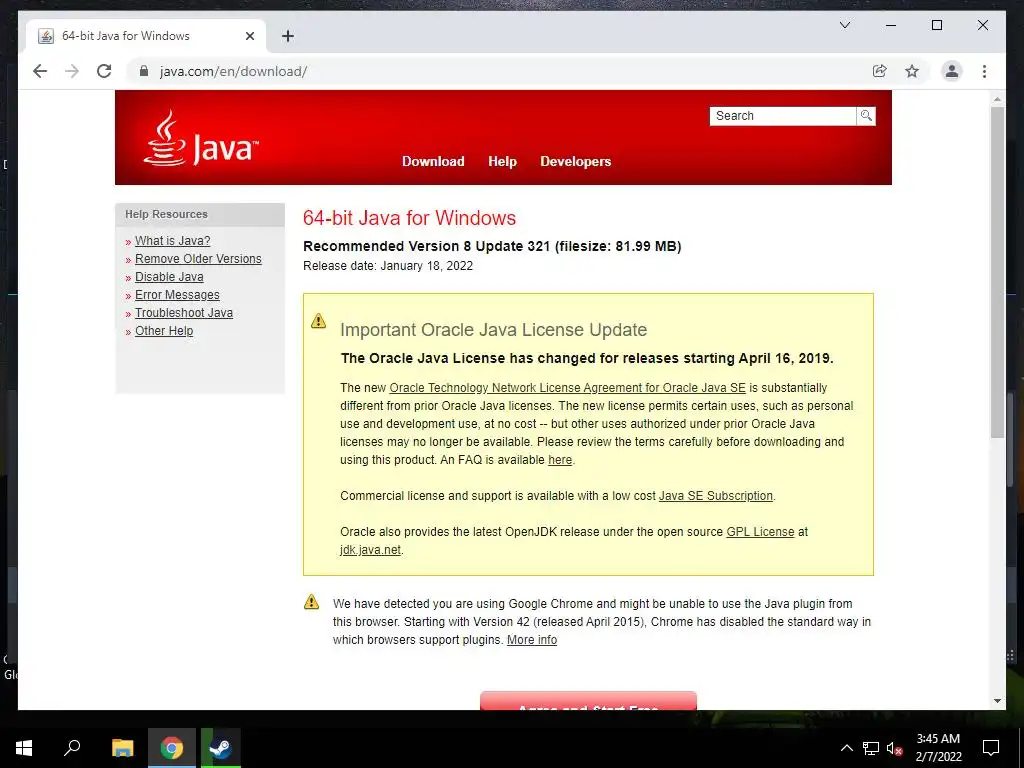This screenshot has height=768, width=1024.
Task: Open Chrome three-dot menu
Action: (984, 71)
